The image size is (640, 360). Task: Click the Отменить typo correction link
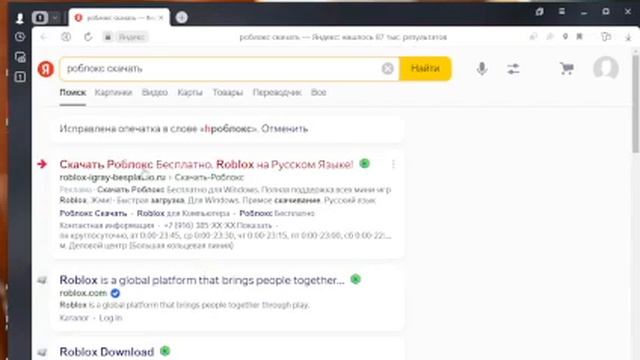[284, 129]
